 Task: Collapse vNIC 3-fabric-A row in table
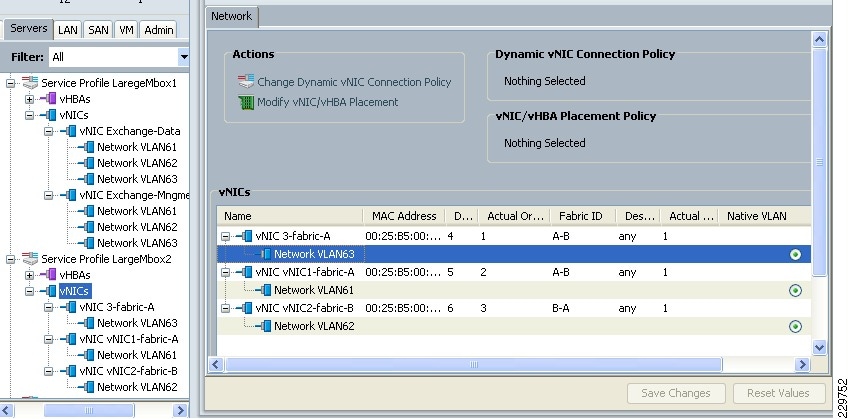click(227, 237)
